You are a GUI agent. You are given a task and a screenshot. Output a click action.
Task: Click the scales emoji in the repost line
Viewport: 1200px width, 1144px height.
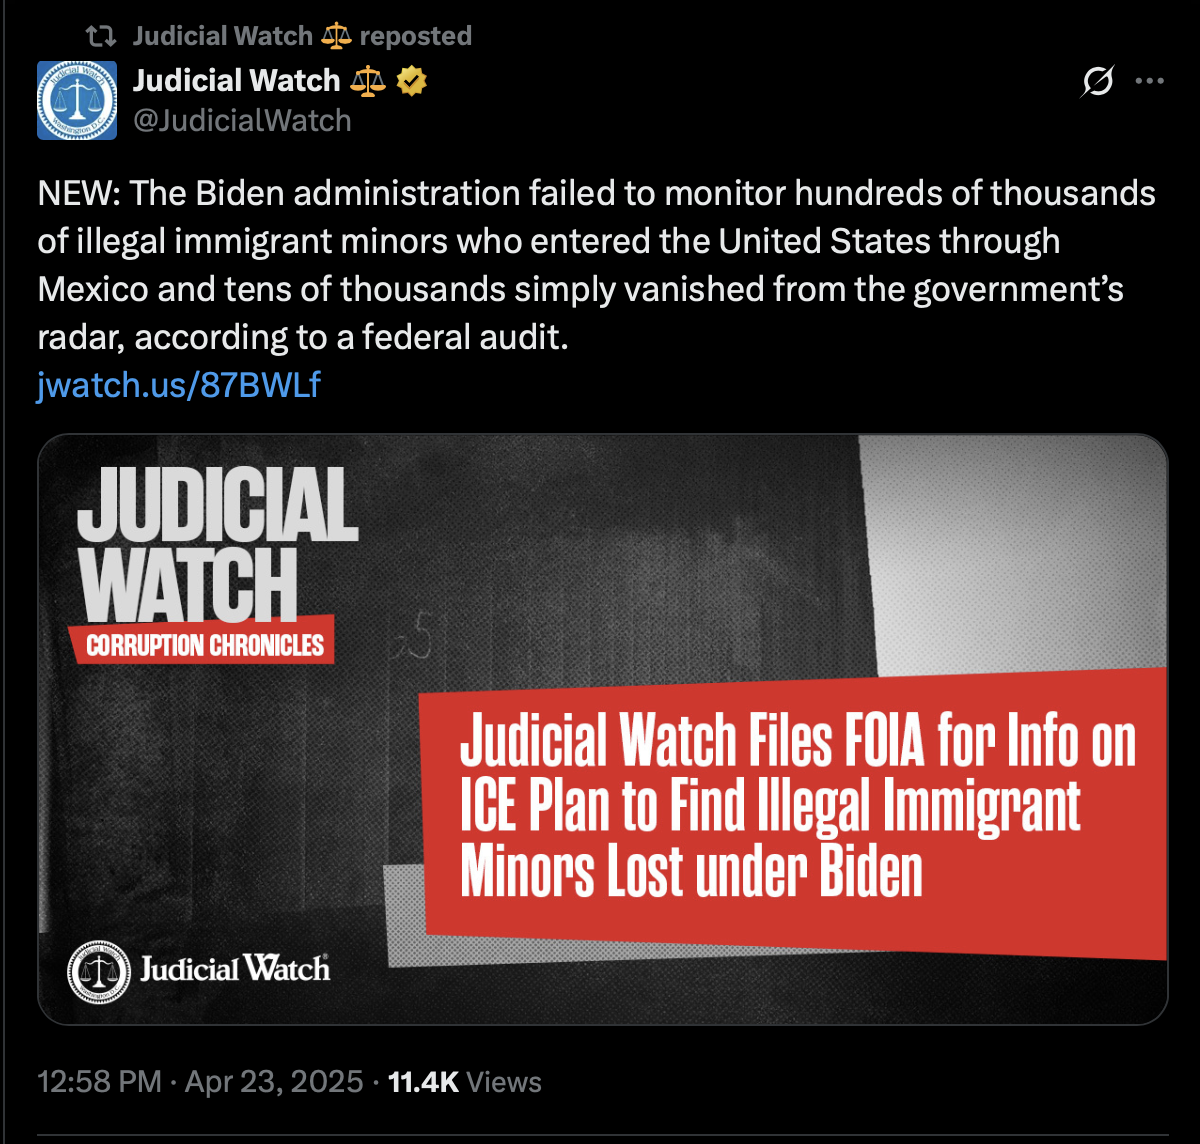pos(336,36)
